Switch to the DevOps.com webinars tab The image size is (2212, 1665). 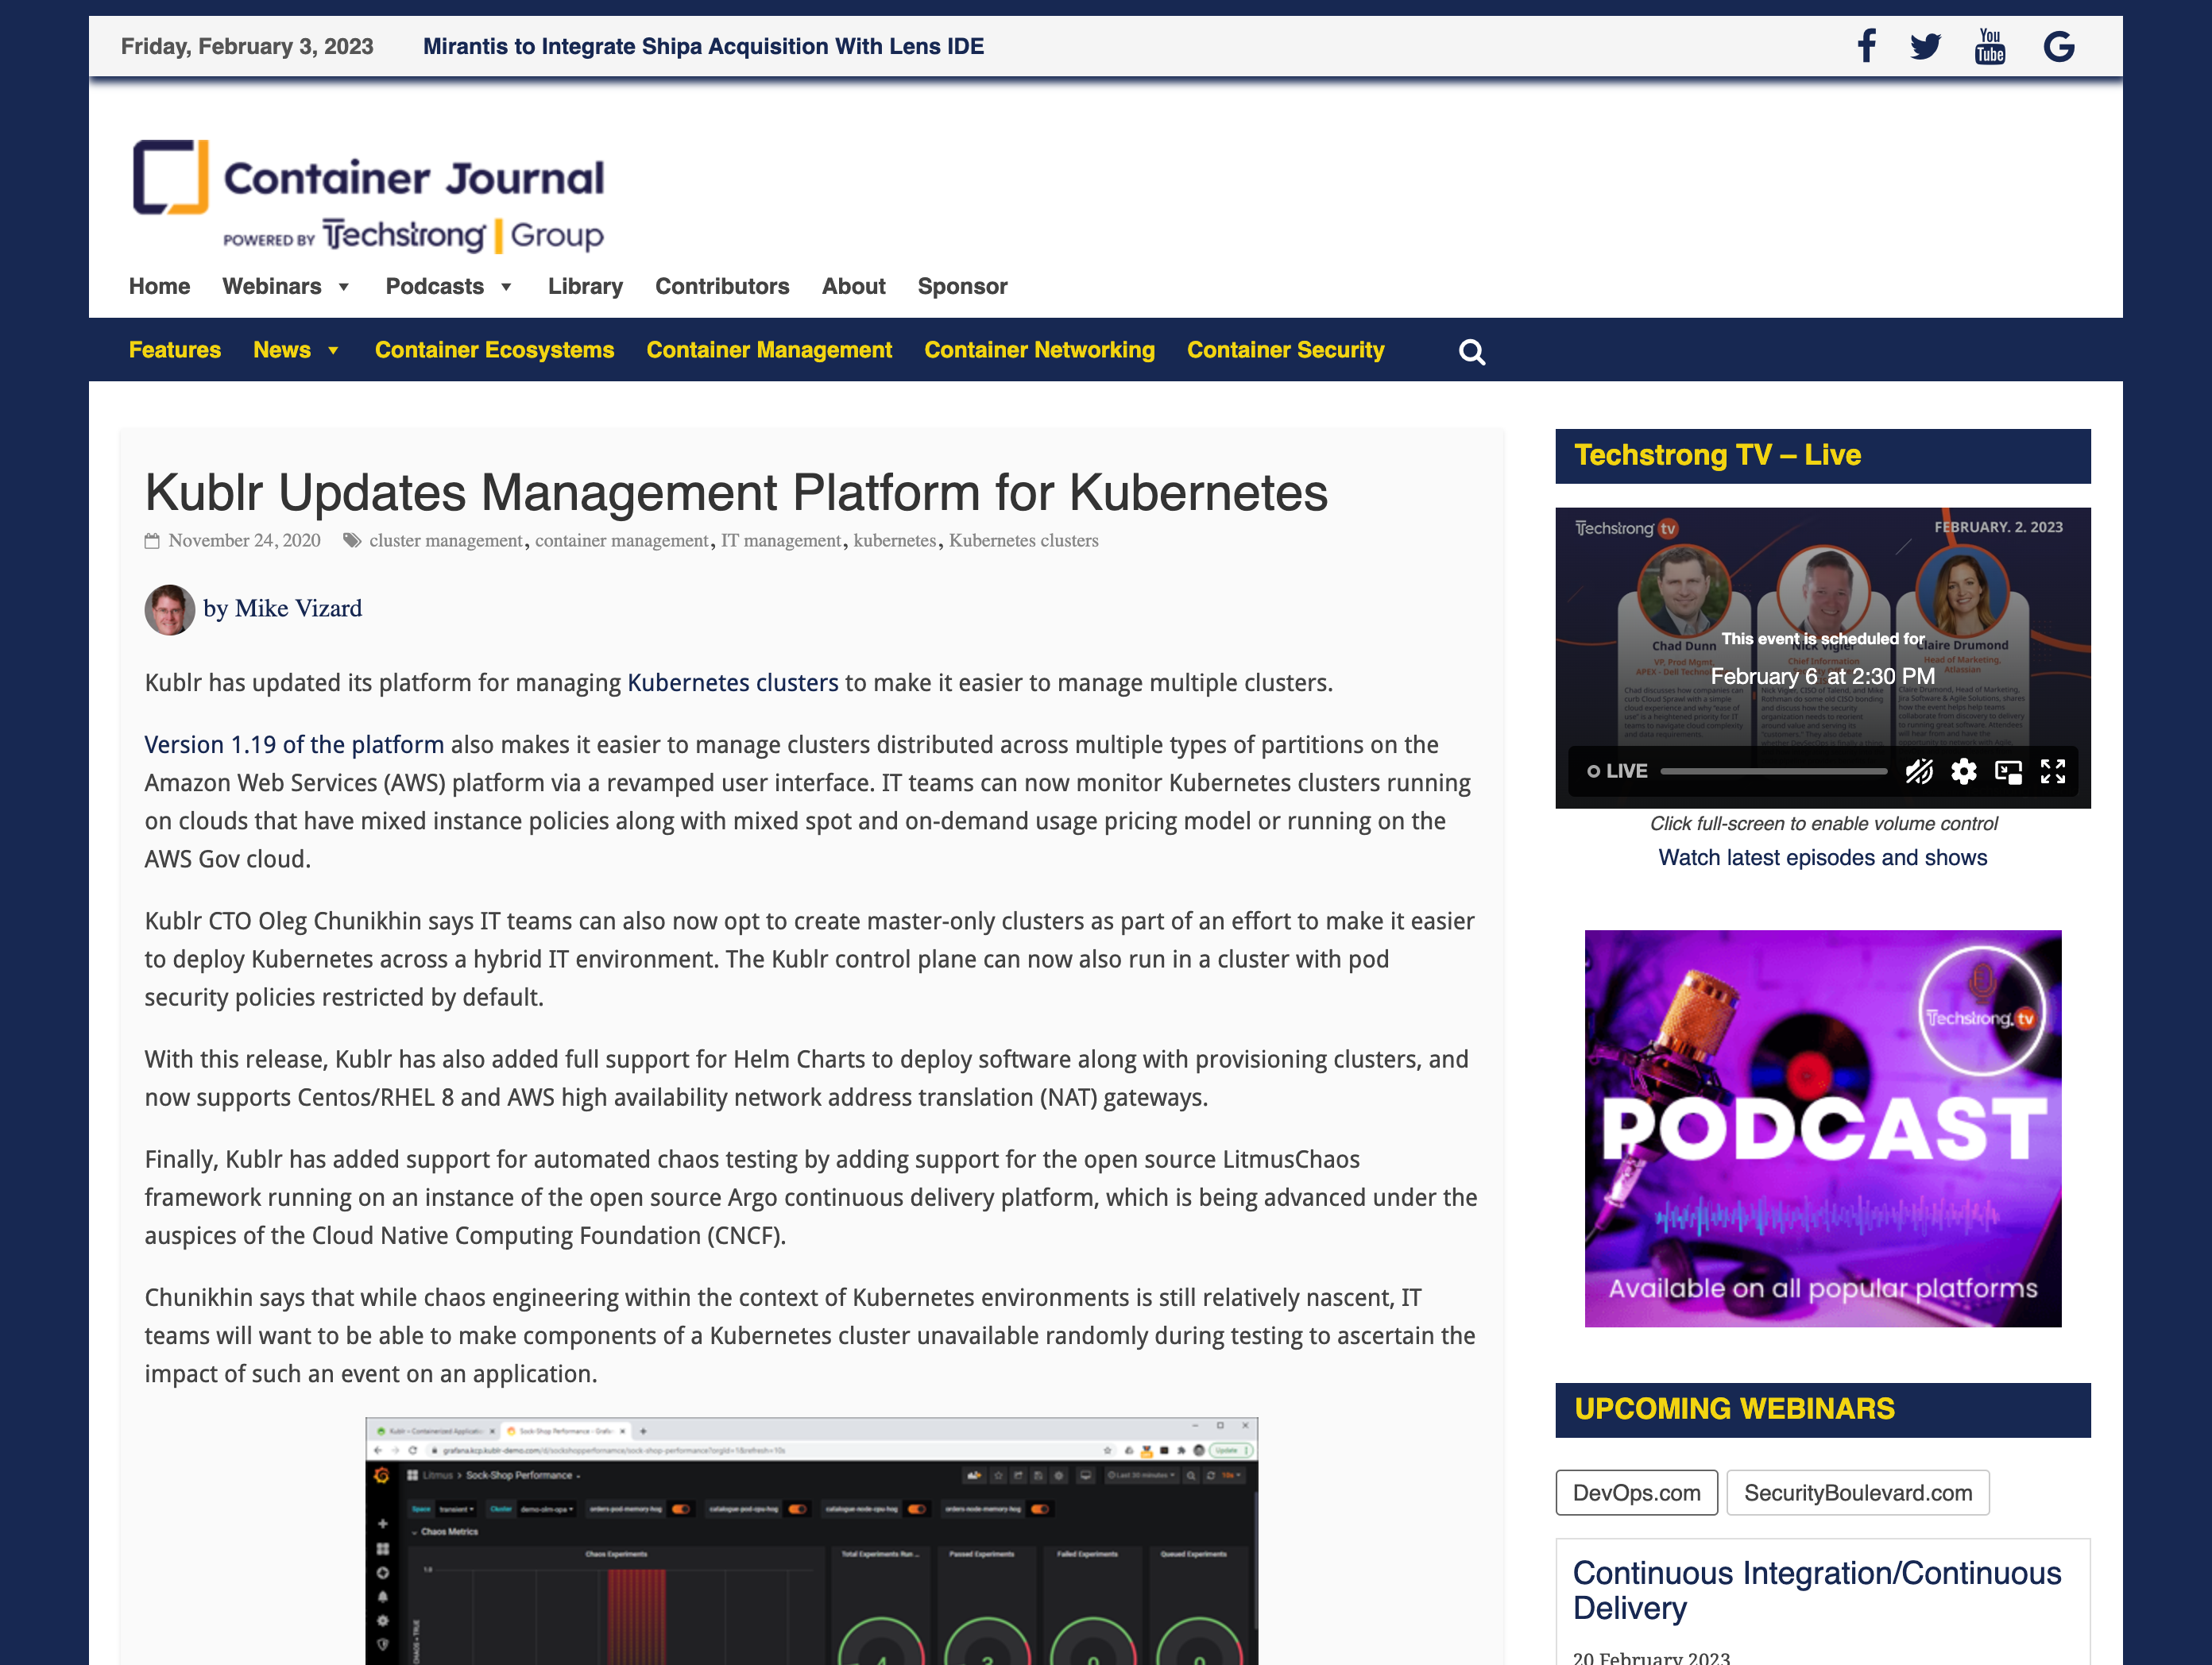coord(1637,1493)
